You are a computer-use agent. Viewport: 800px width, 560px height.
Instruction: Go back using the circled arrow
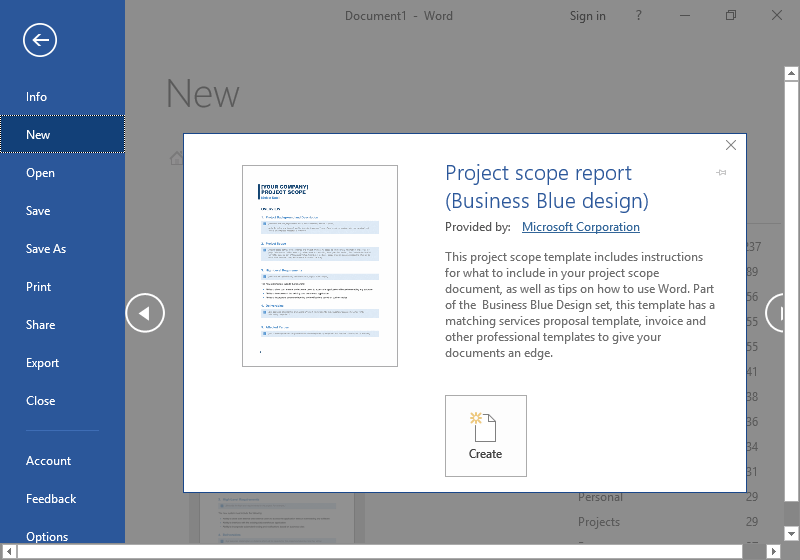(x=40, y=40)
